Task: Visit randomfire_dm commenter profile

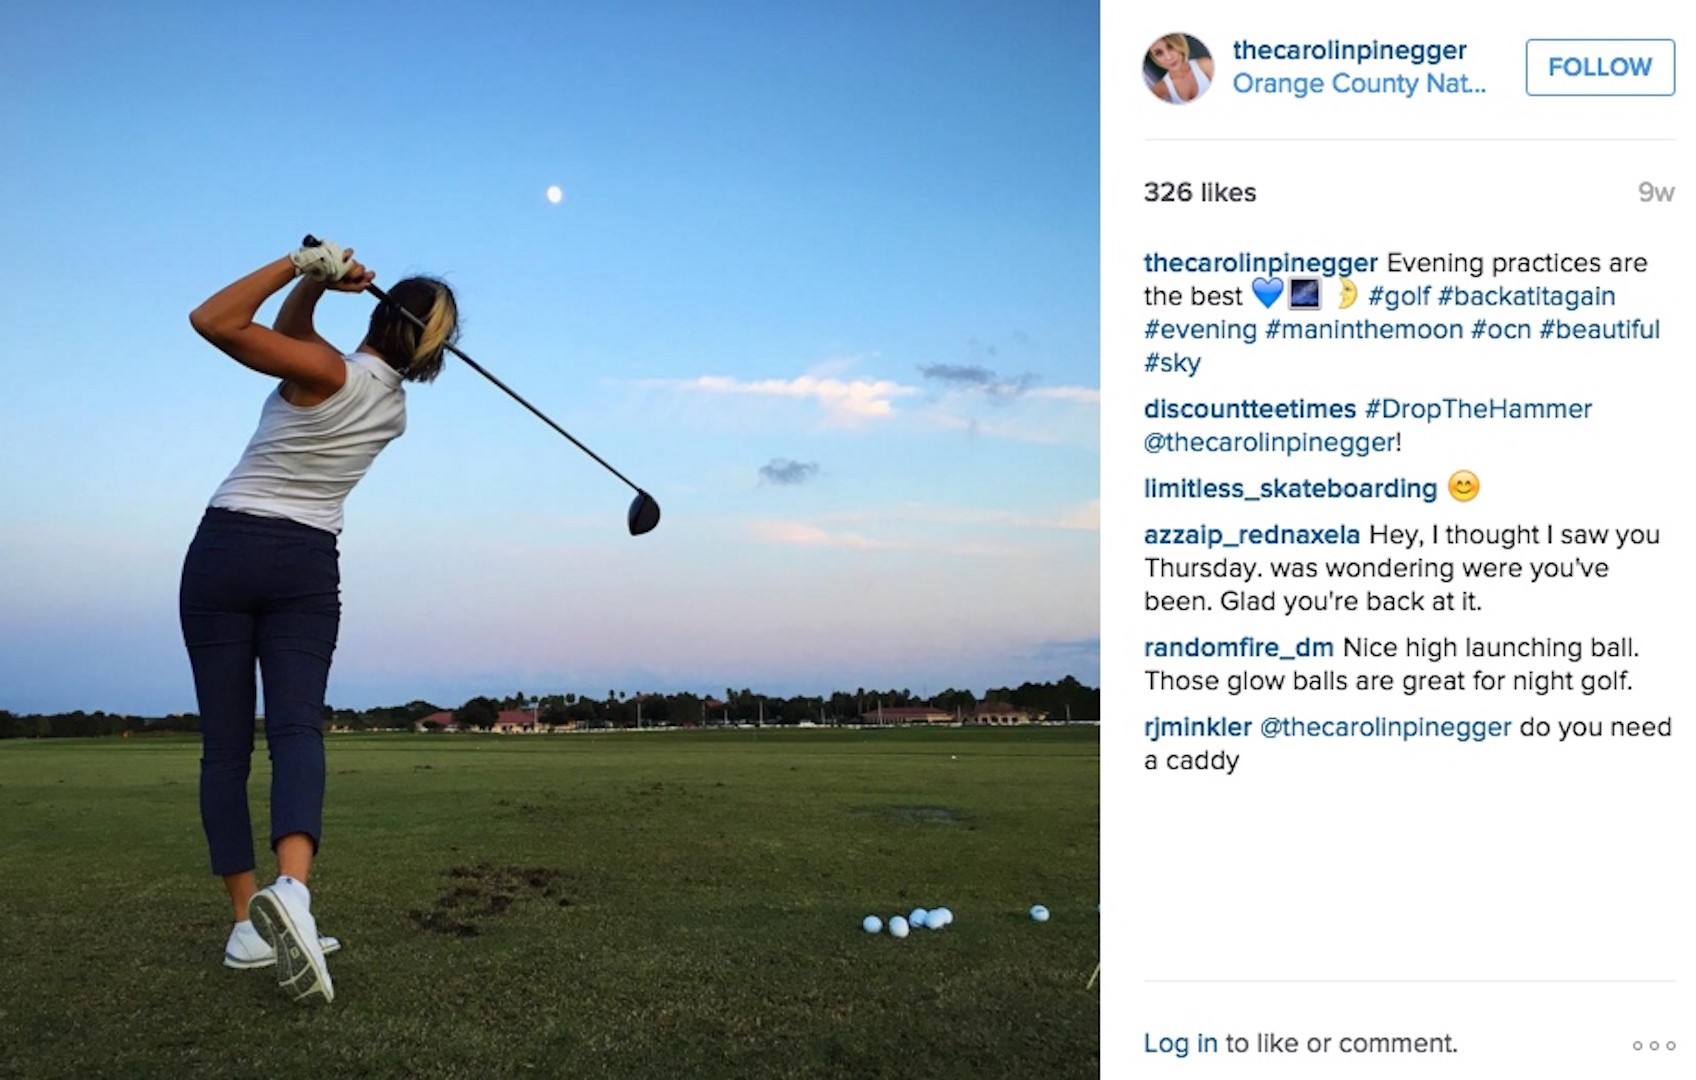Action: click(x=1239, y=648)
